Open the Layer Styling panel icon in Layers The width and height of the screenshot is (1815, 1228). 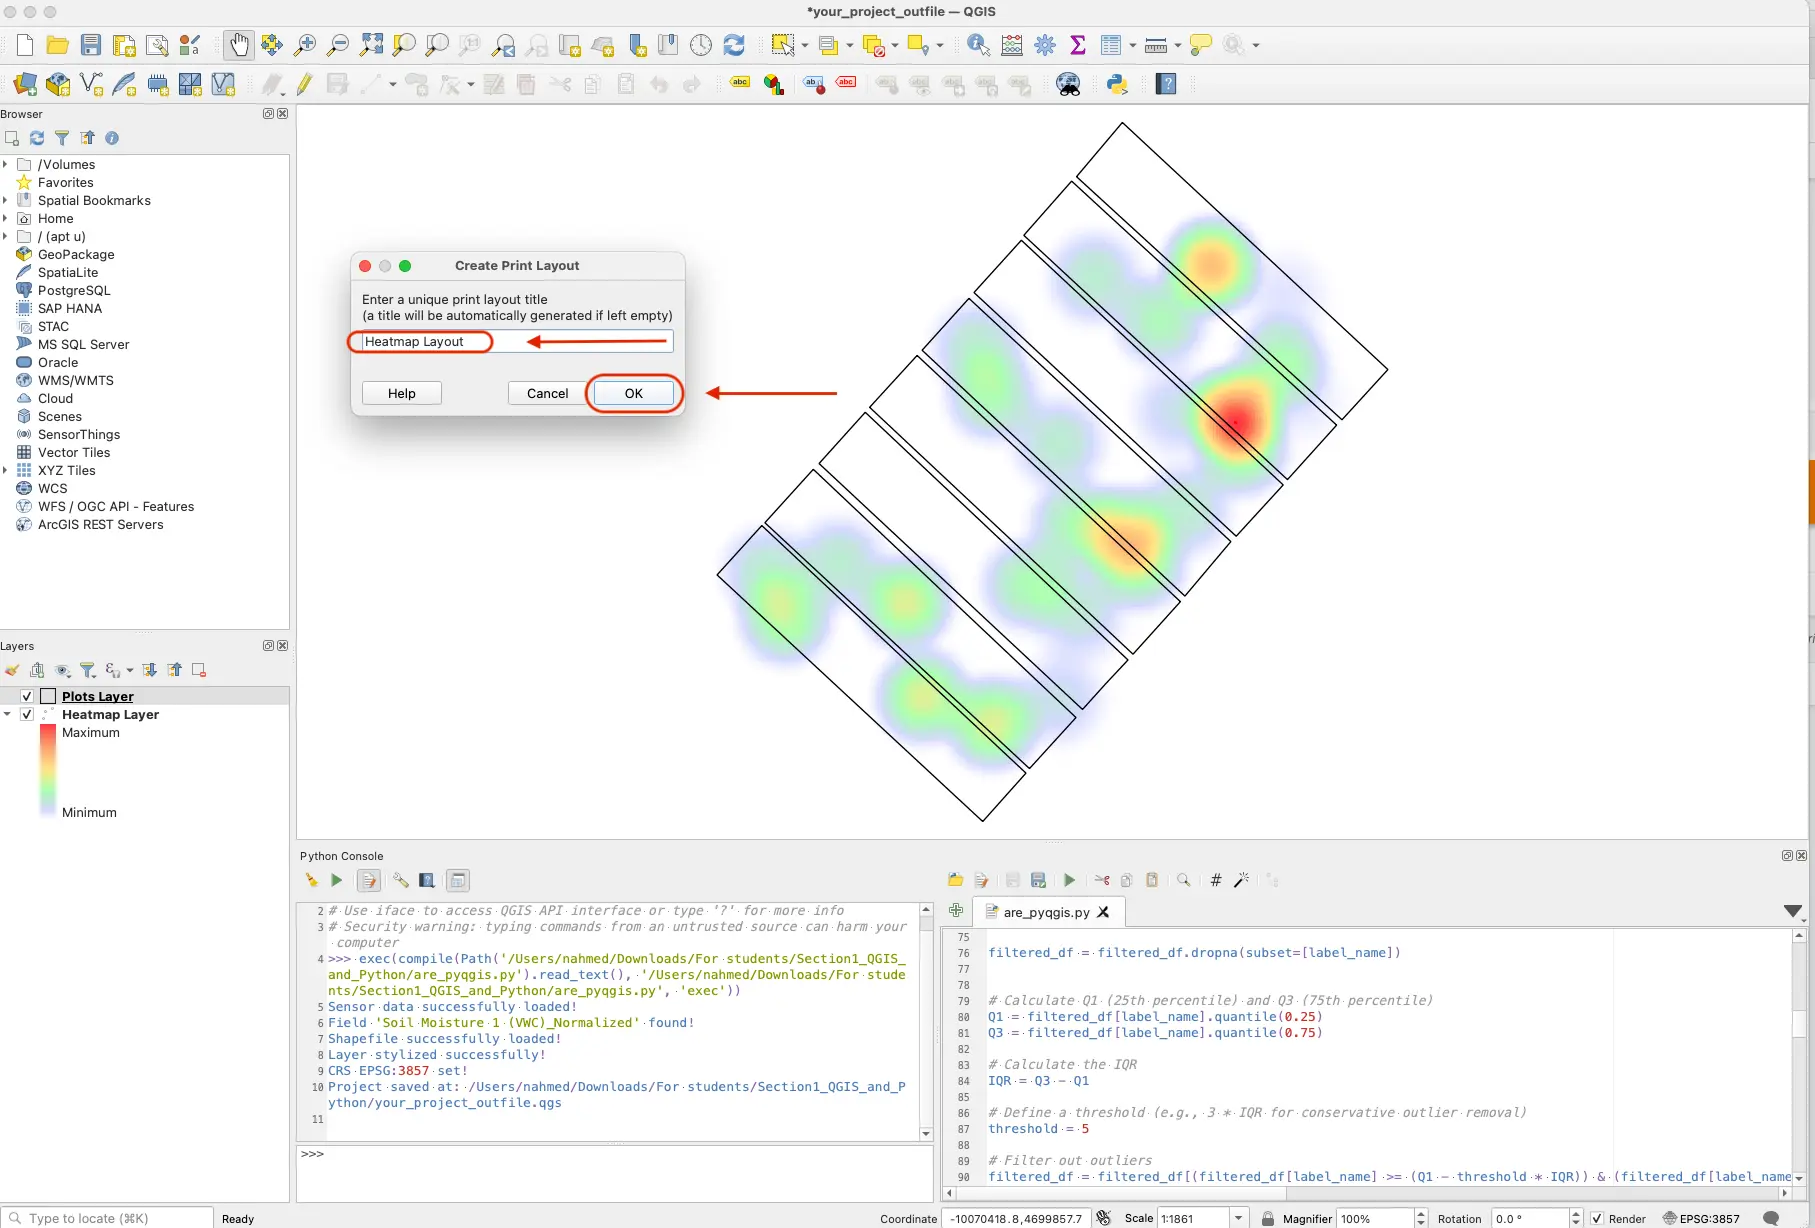pos(12,670)
